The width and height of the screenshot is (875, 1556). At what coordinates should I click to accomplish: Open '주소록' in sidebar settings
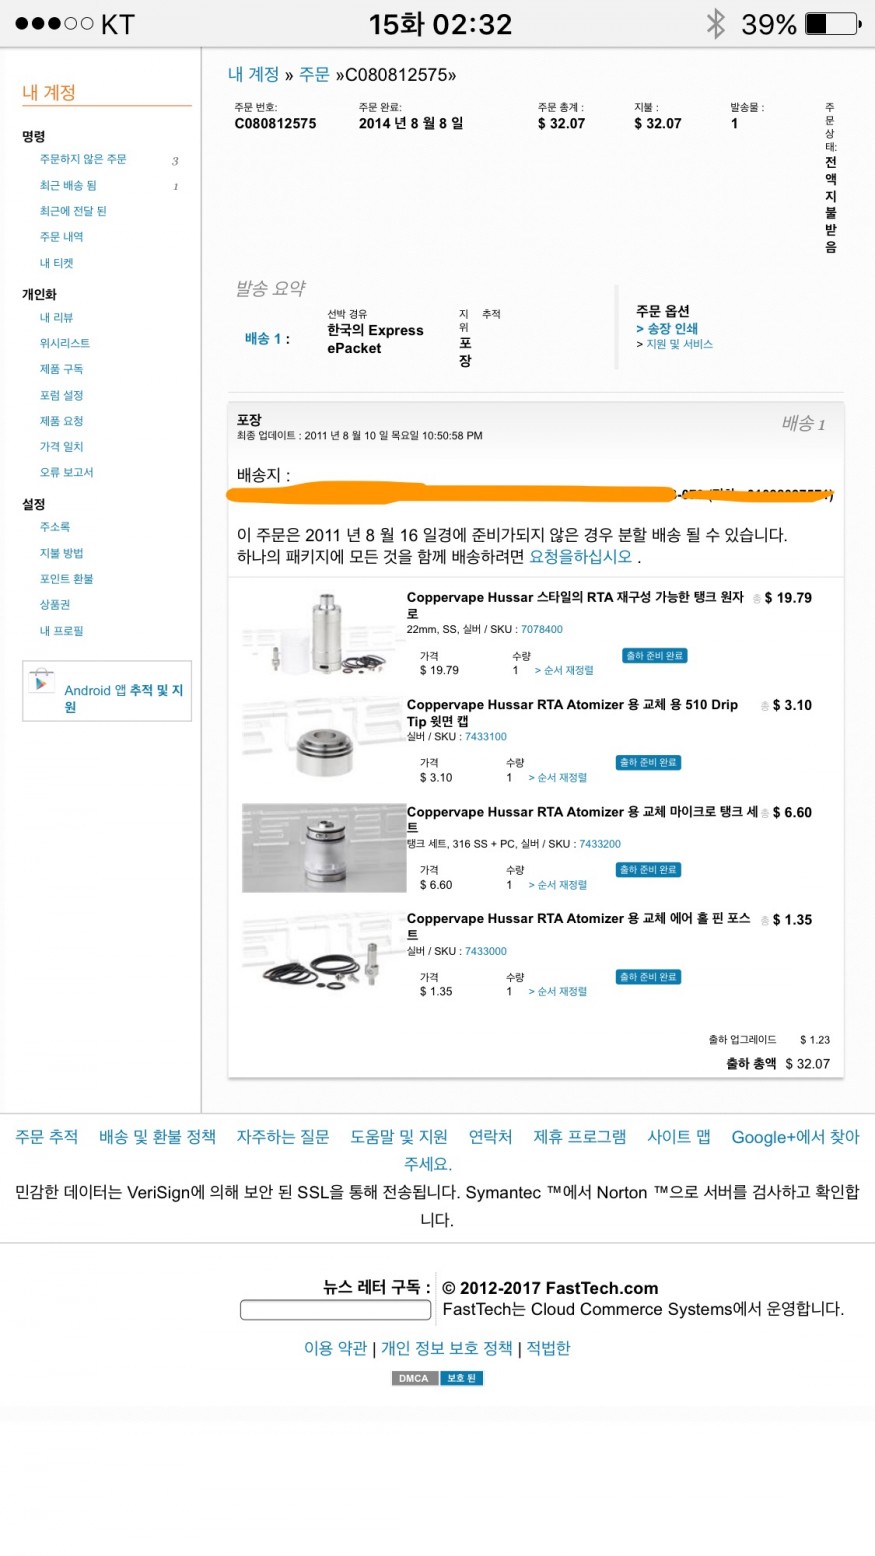pyautogui.click(x=55, y=526)
